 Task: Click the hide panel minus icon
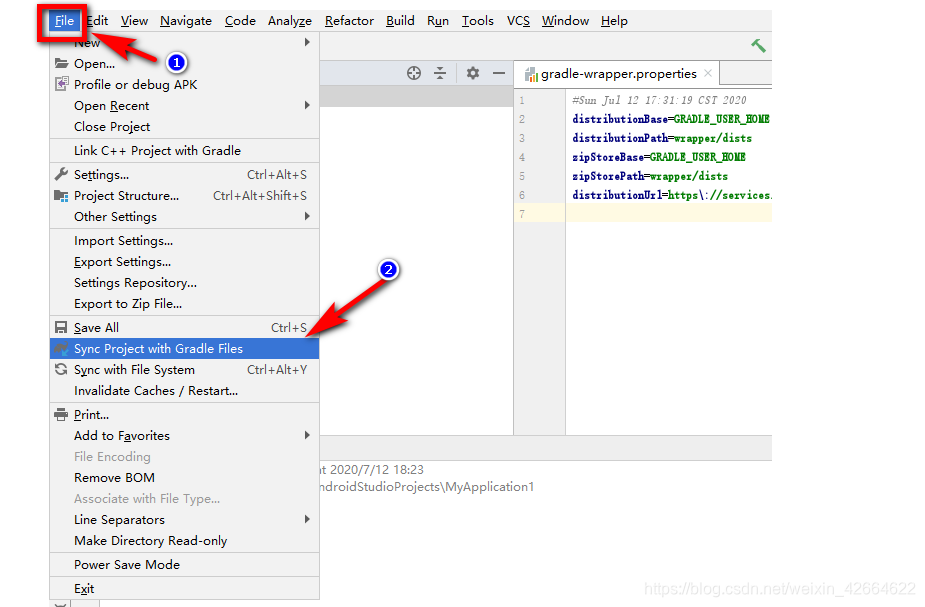pyautogui.click(x=499, y=73)
